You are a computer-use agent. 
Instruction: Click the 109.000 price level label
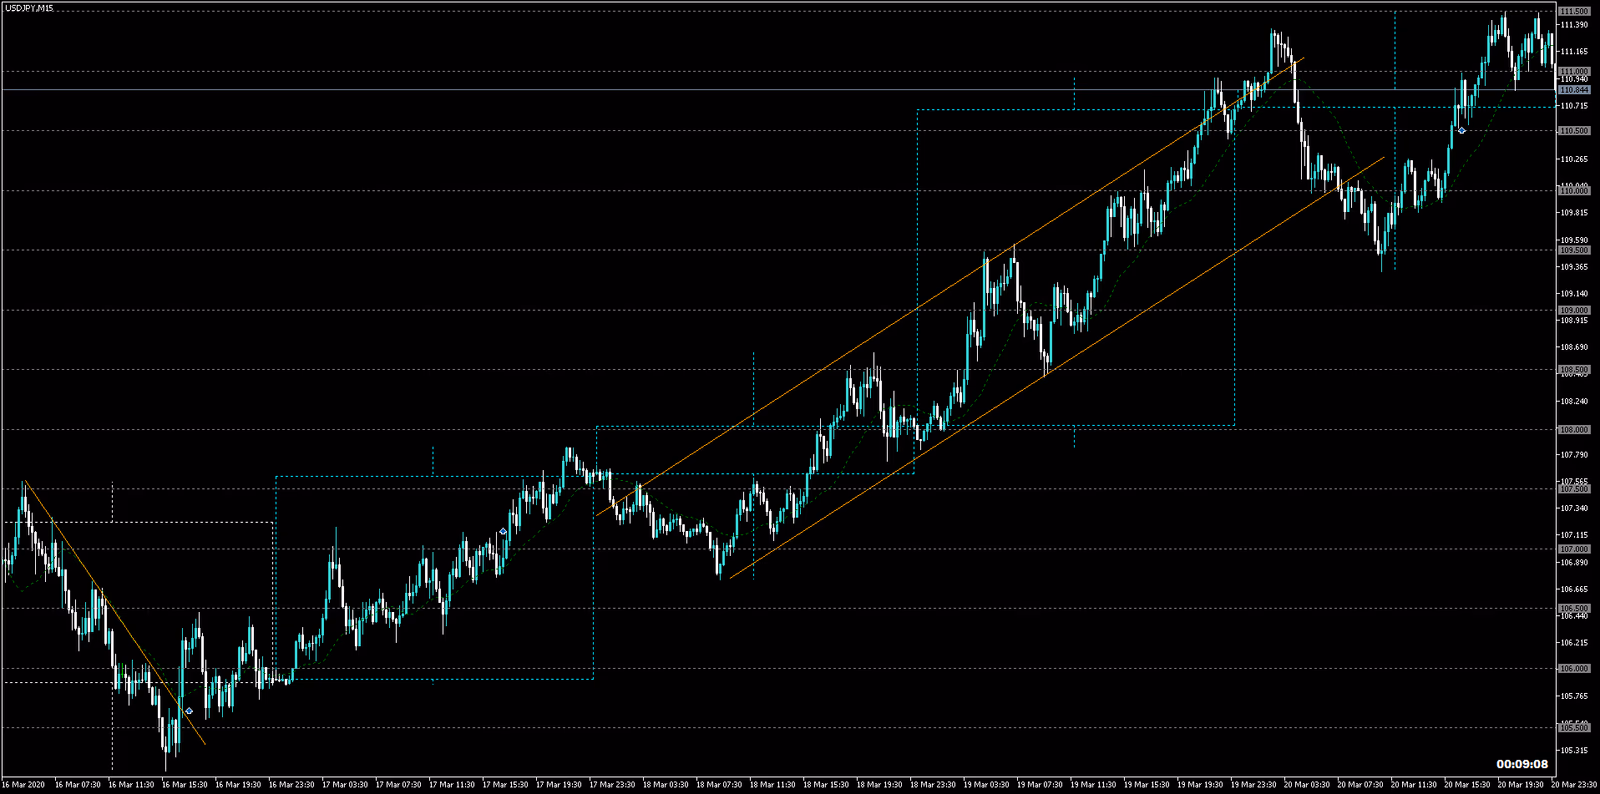click(x=1574, y=310)
